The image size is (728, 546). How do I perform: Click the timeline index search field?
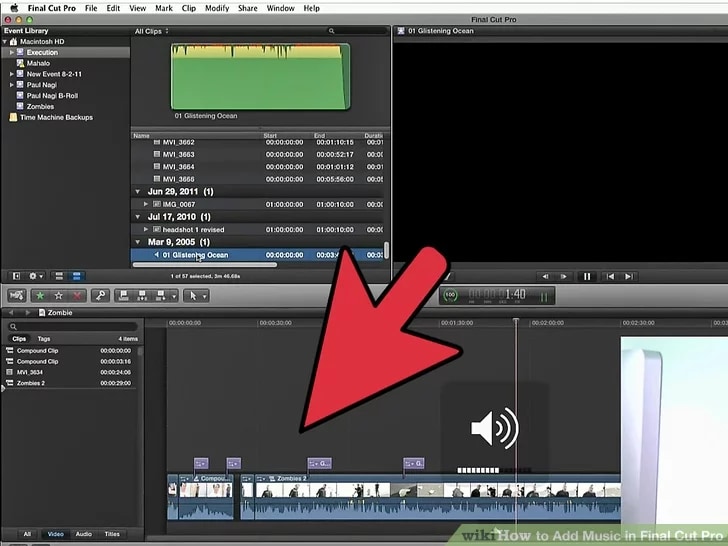[73, 326]
